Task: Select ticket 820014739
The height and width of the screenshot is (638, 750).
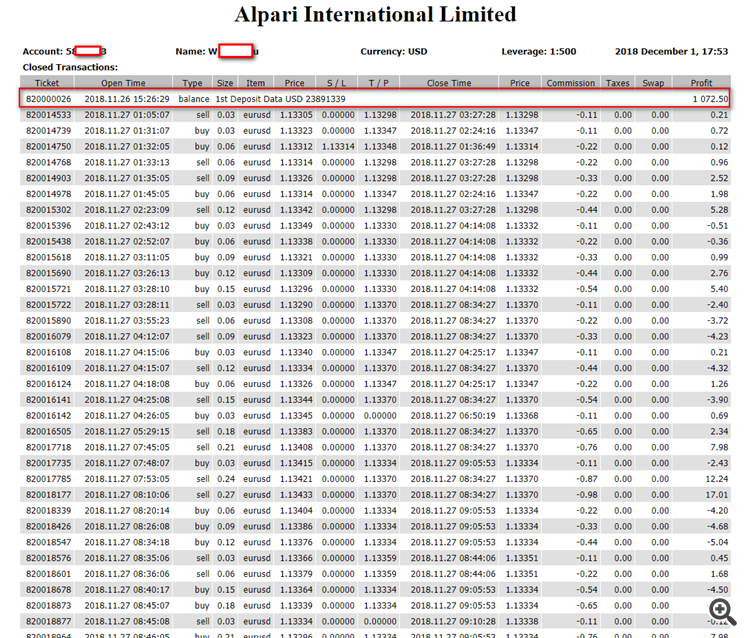Action: (x=48, y=131)
